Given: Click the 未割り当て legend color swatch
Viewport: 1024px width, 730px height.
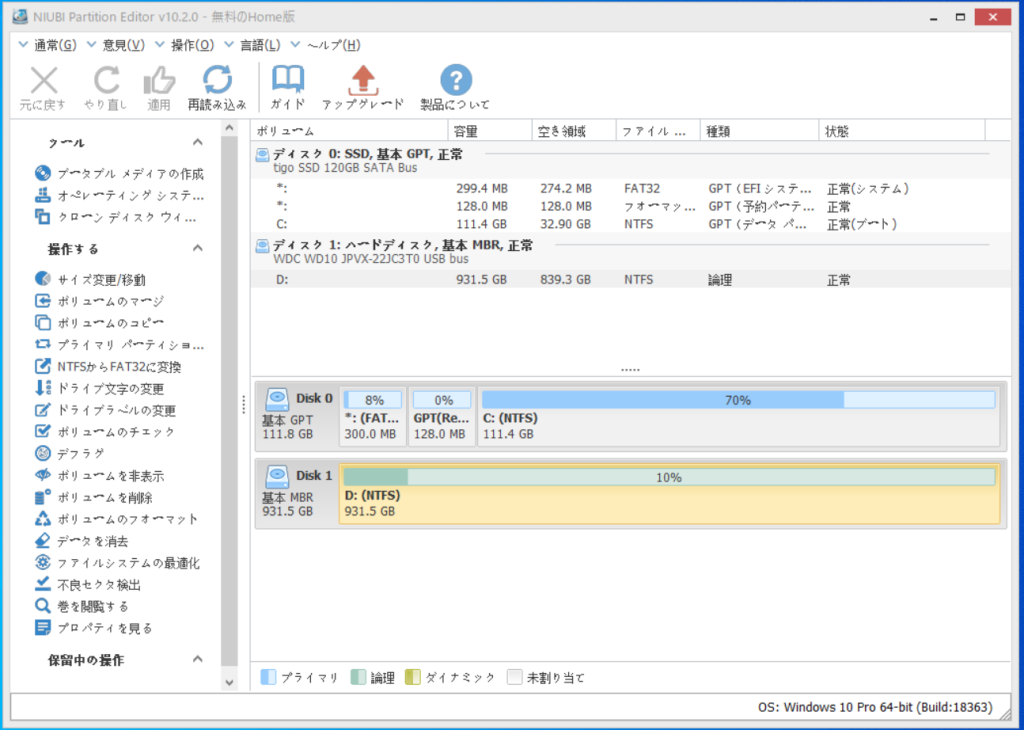Looking at the screenshot, I should [515, 677].
